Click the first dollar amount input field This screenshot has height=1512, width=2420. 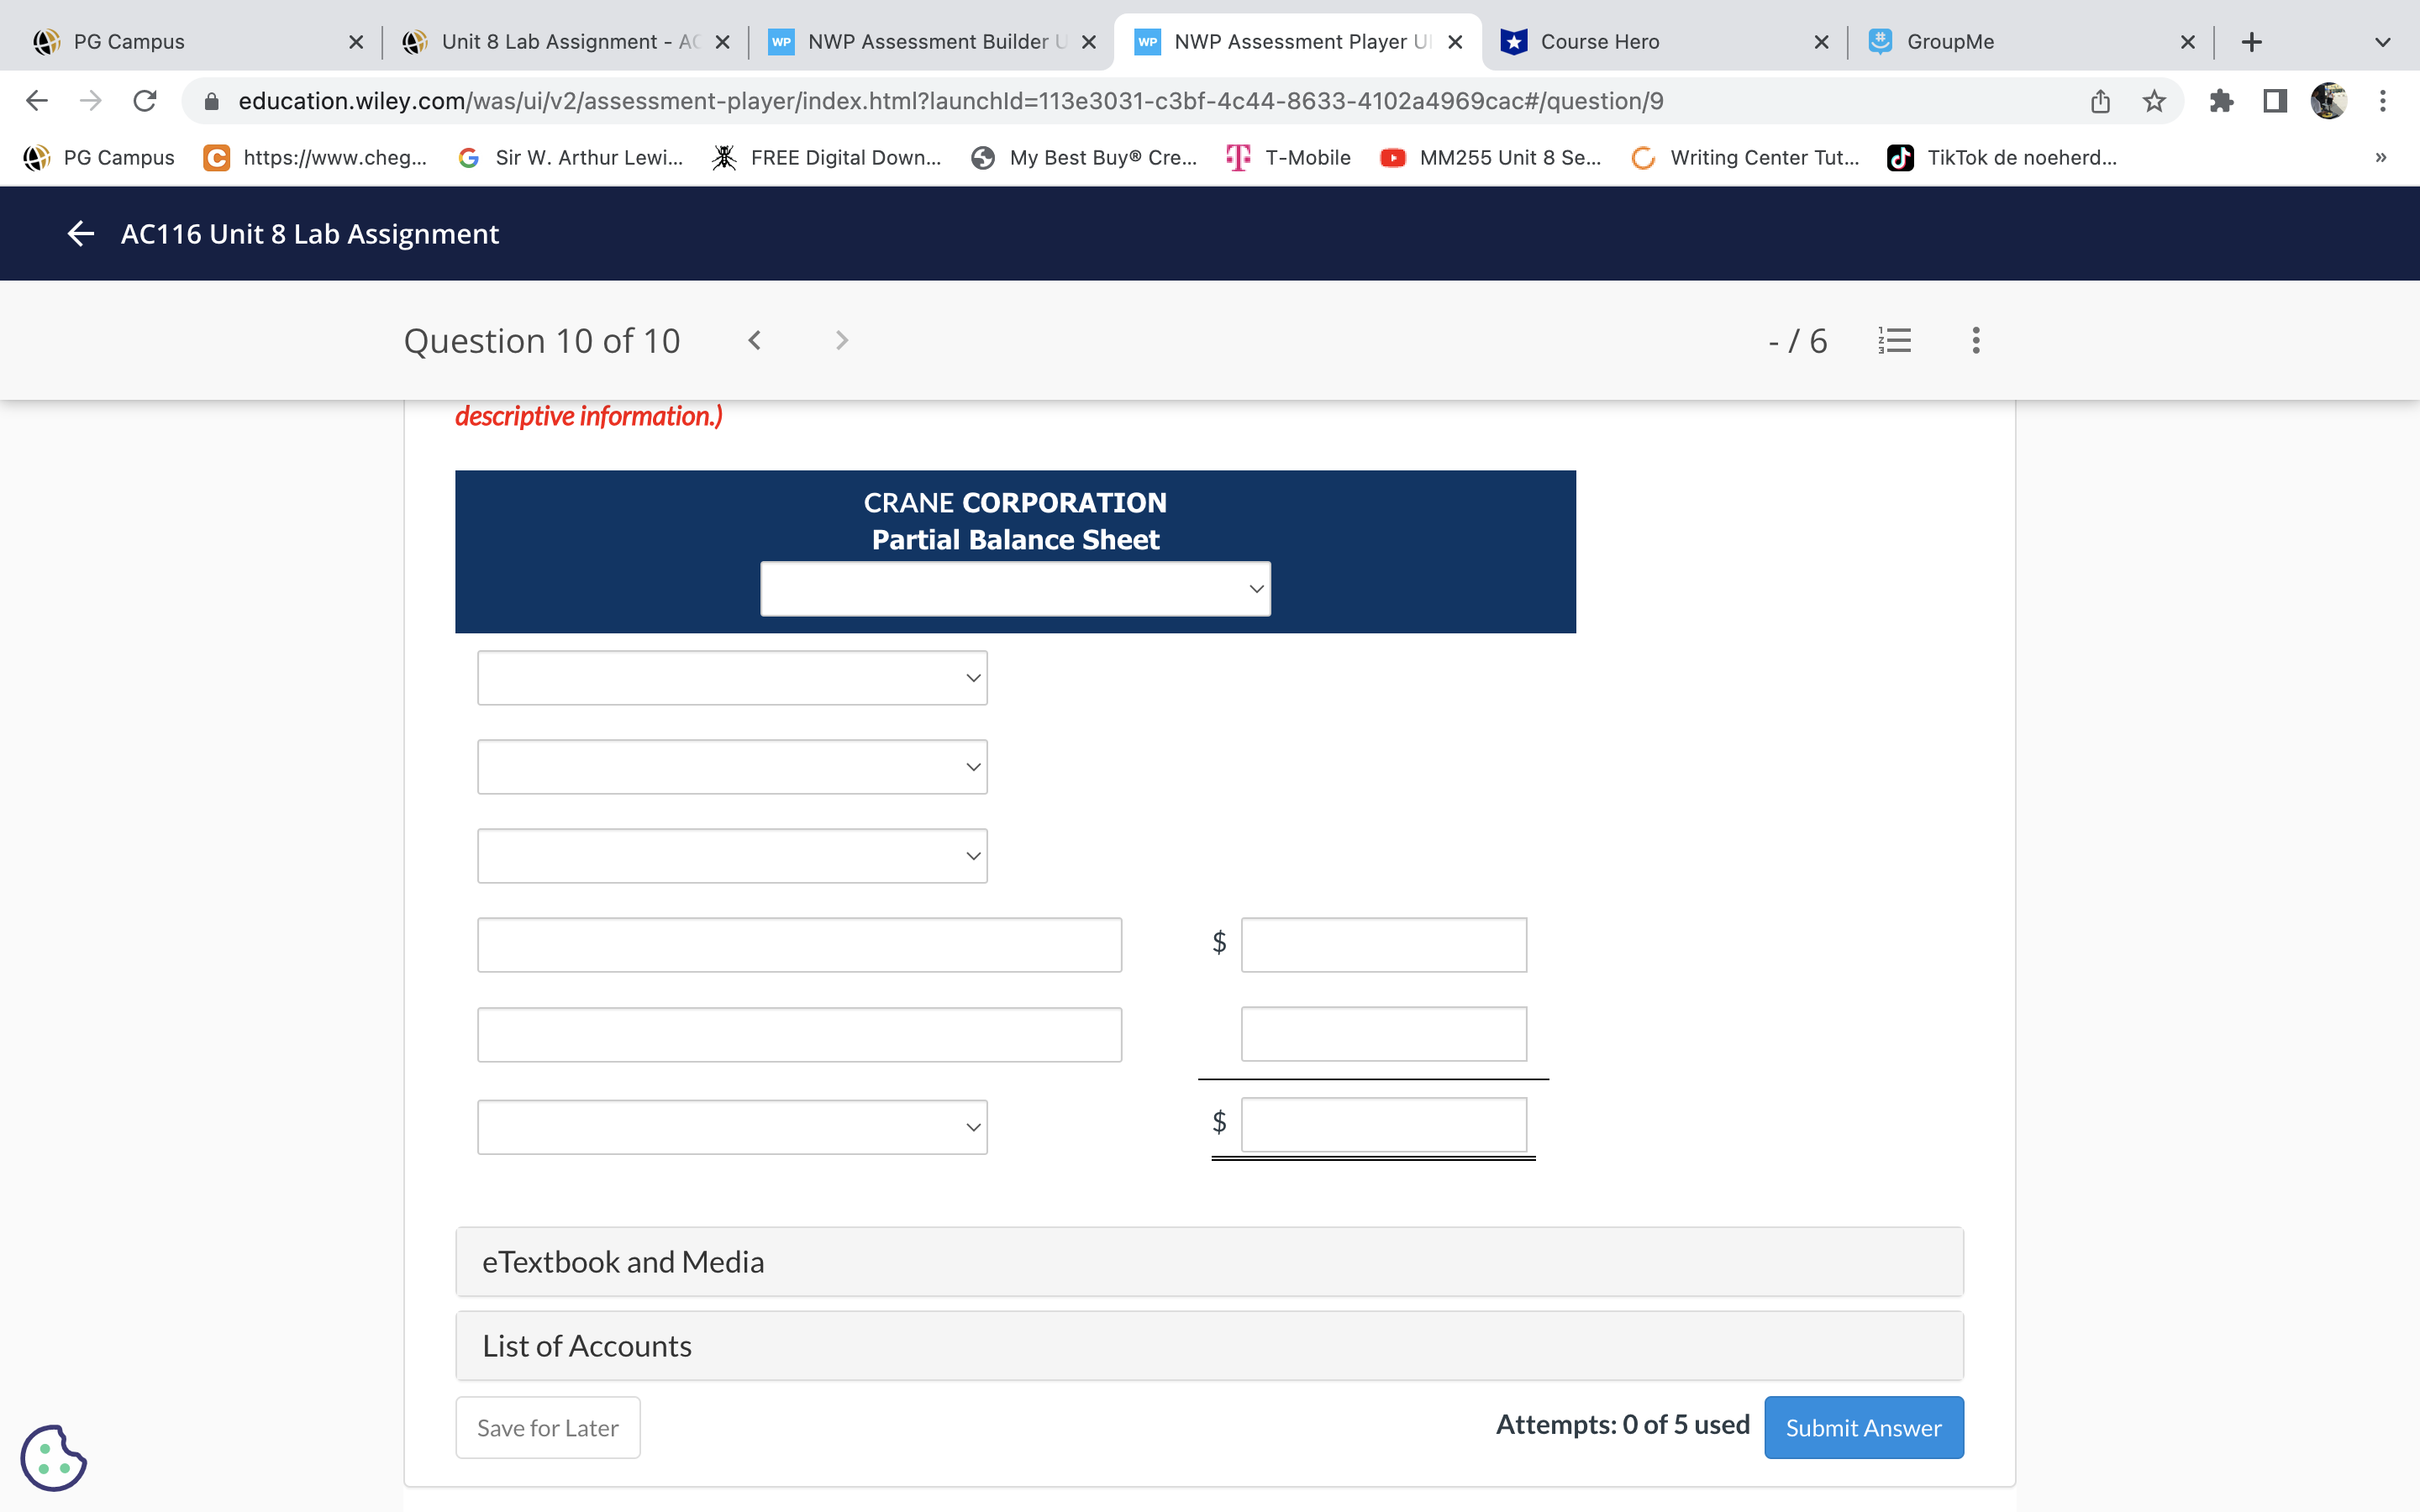1383,945
